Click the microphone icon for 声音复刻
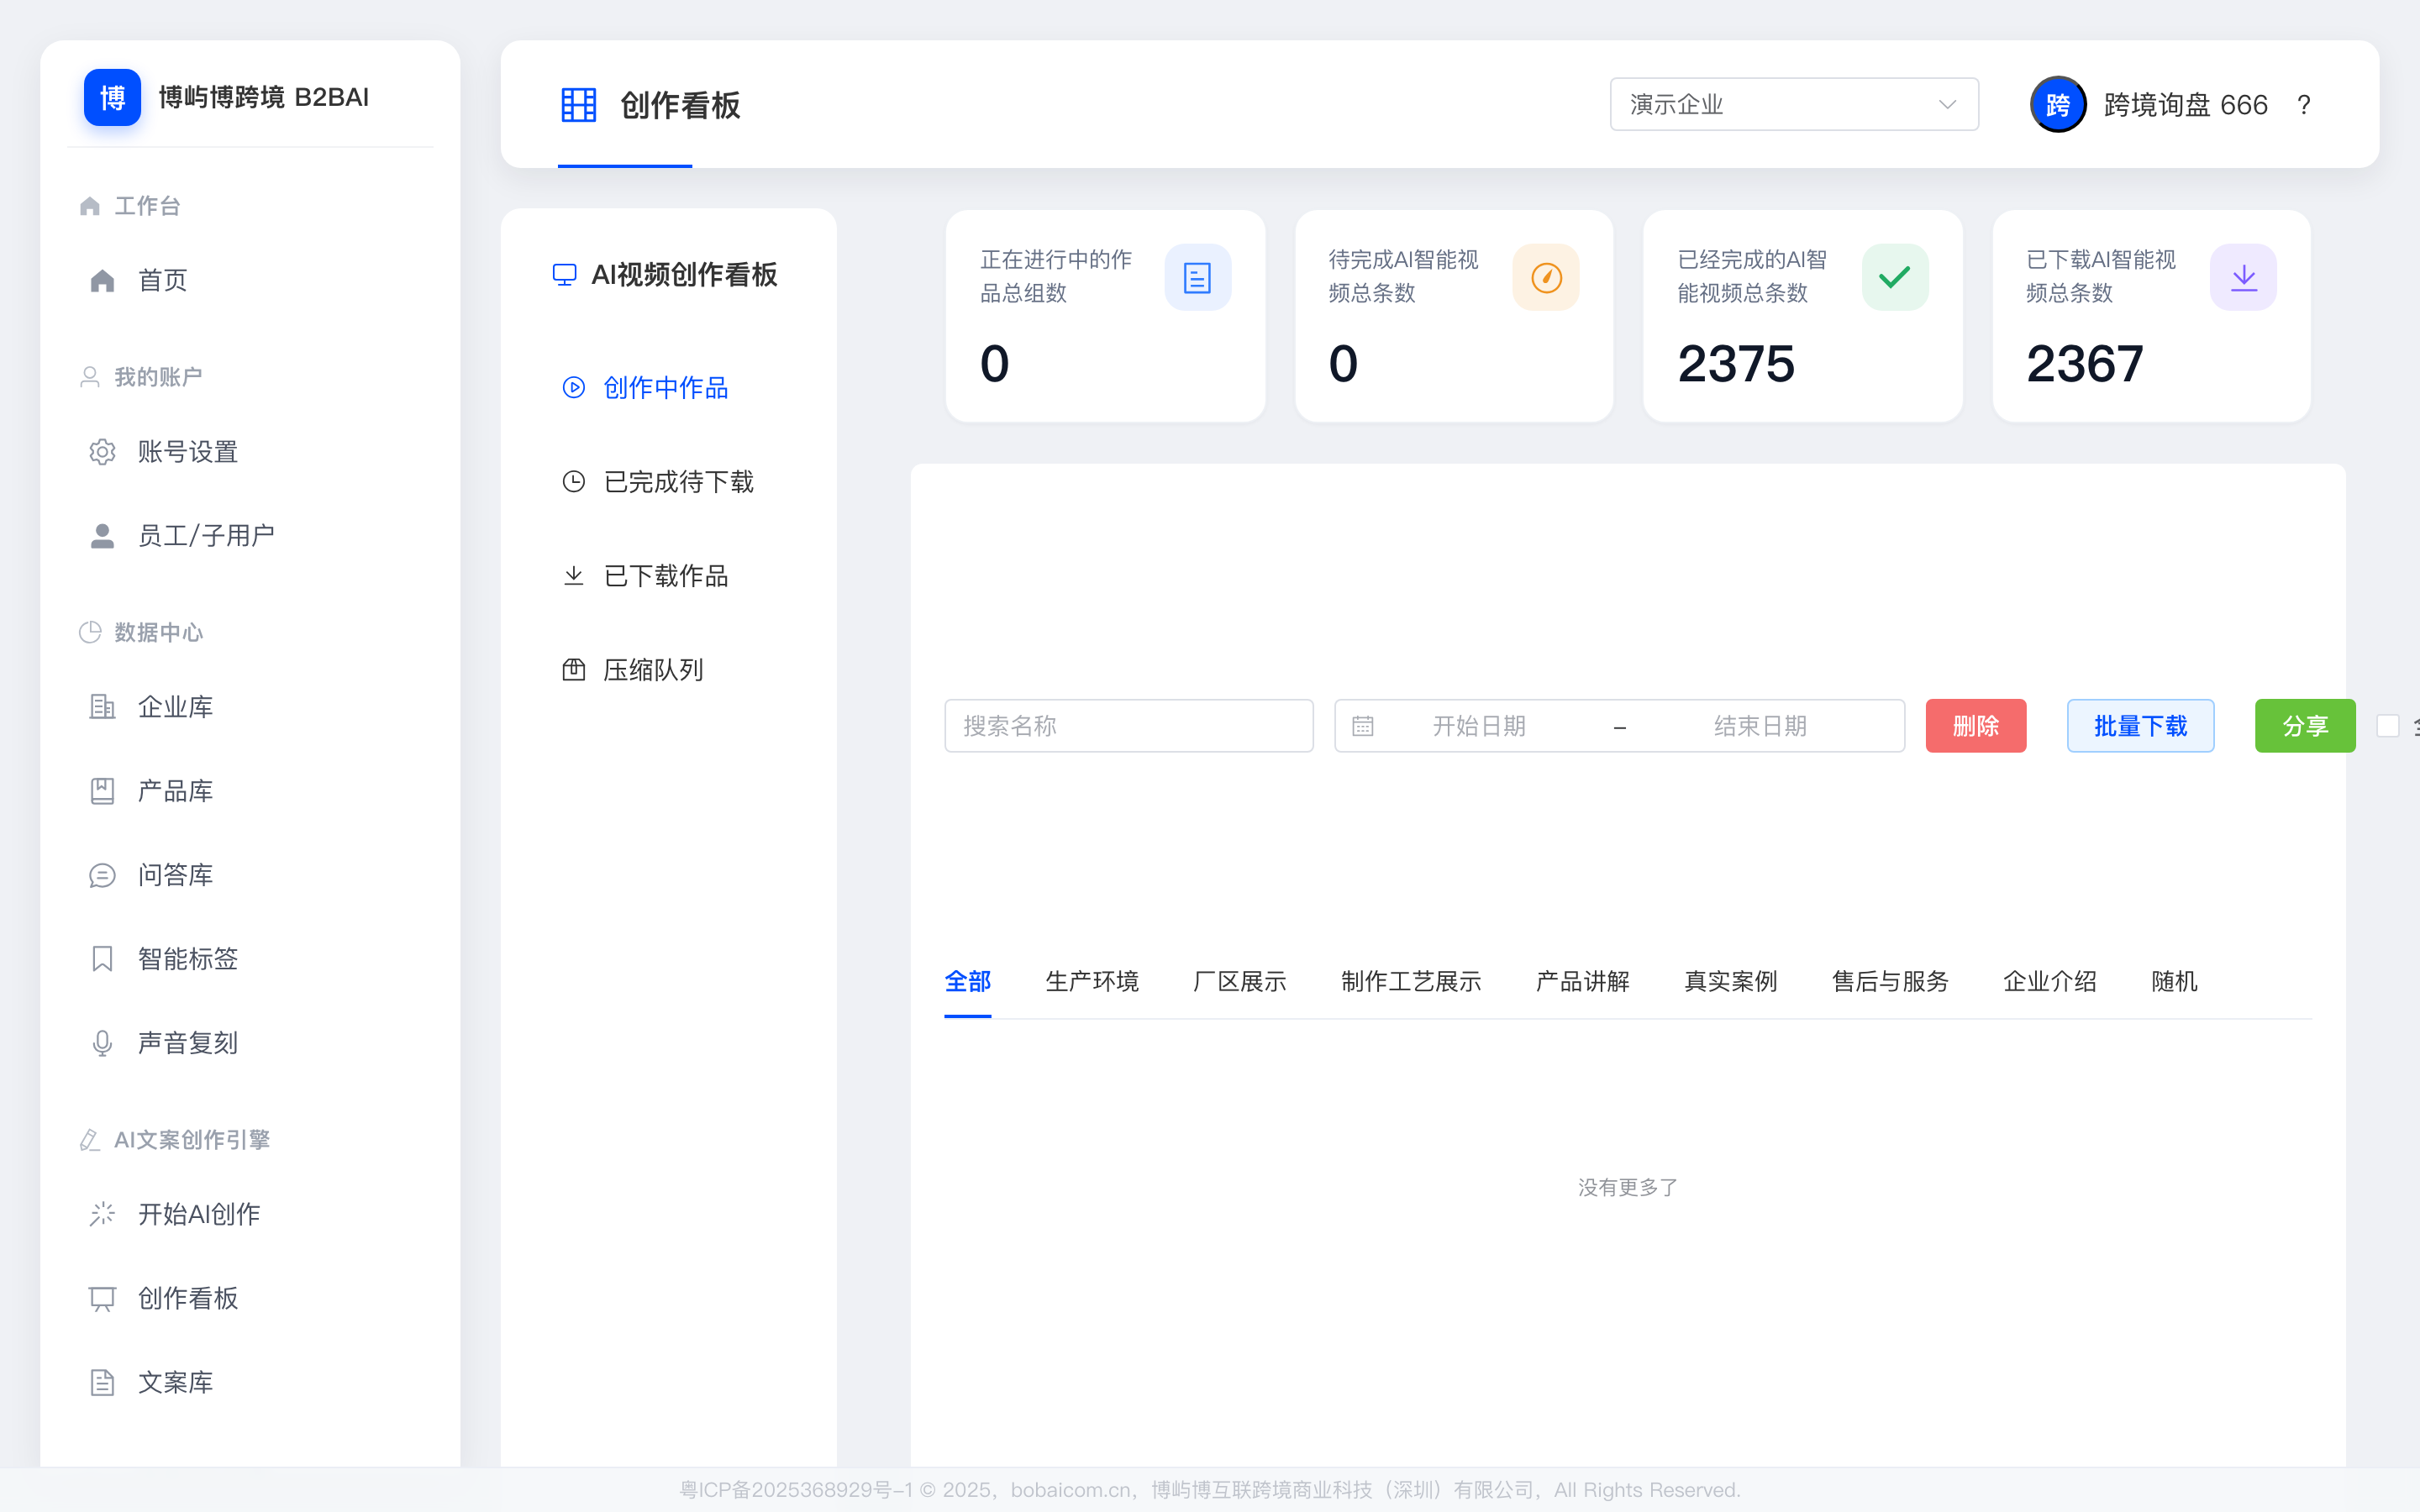2420x1512 pixels. (102, 1043)
